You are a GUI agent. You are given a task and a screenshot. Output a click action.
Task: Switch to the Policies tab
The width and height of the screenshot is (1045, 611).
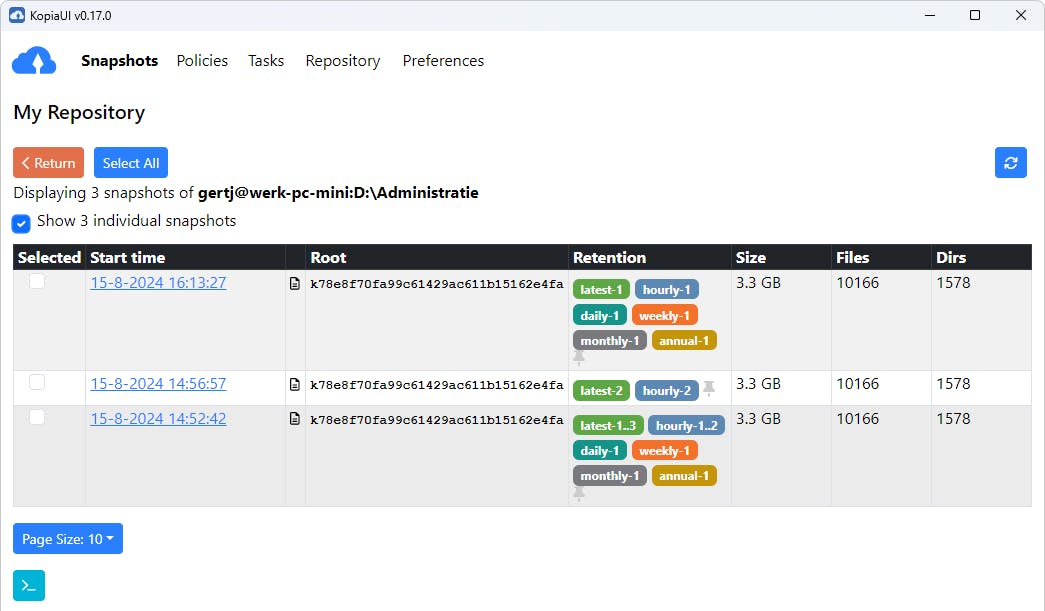tap(202, 61)
